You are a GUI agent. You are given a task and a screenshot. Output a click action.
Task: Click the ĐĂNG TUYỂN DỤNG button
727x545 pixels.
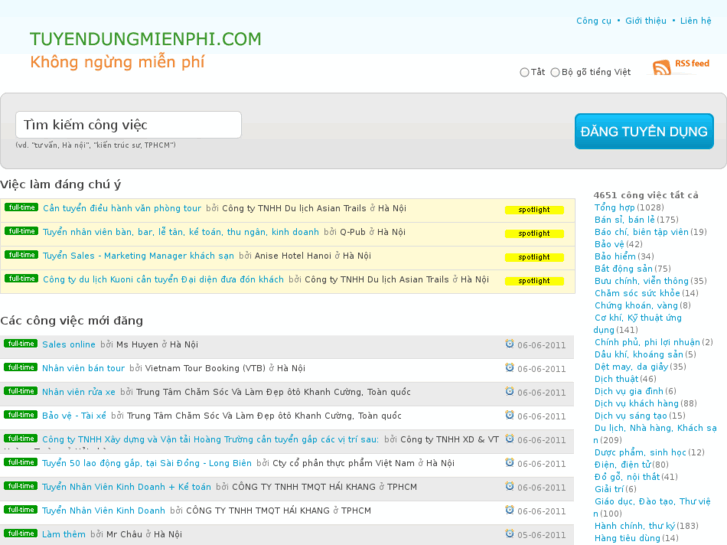tap(644, 131)
